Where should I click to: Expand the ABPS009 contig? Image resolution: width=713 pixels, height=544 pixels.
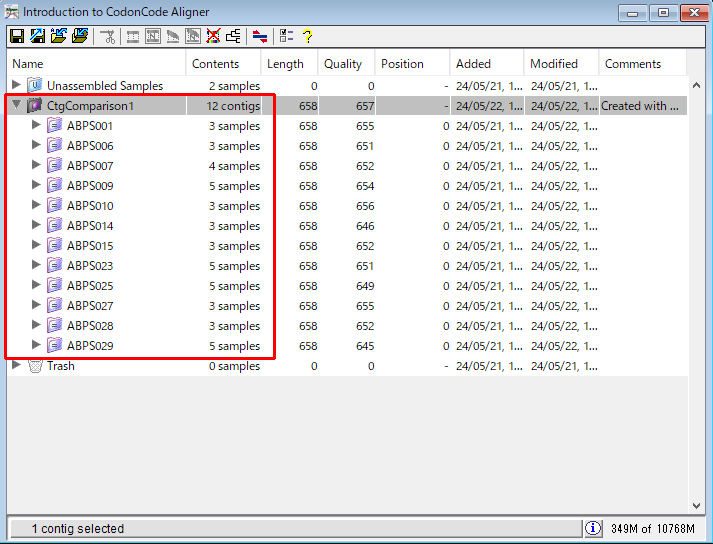37,185
